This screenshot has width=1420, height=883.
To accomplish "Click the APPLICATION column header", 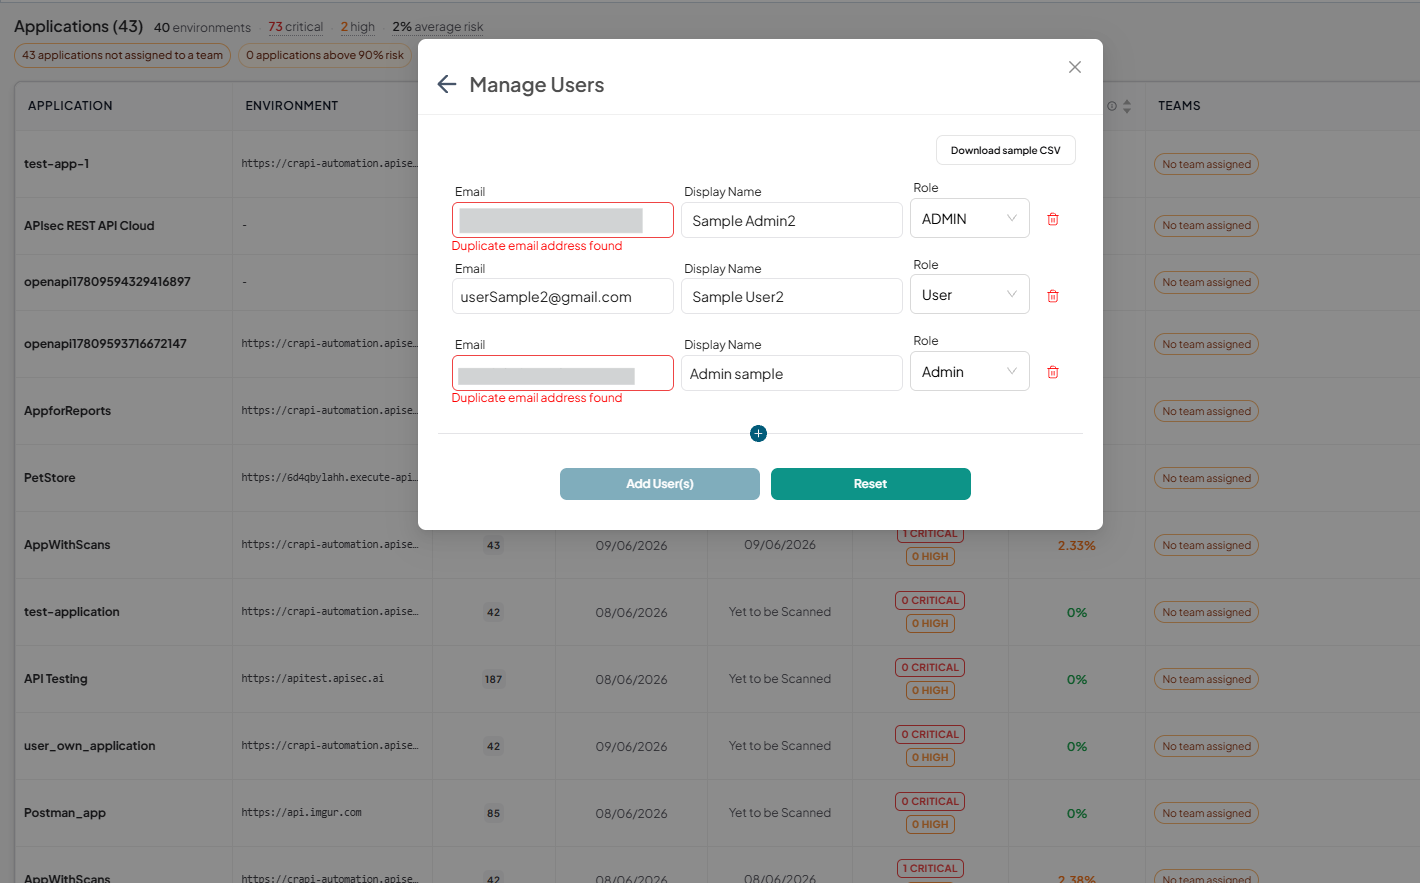I will (x=70, y=106).
